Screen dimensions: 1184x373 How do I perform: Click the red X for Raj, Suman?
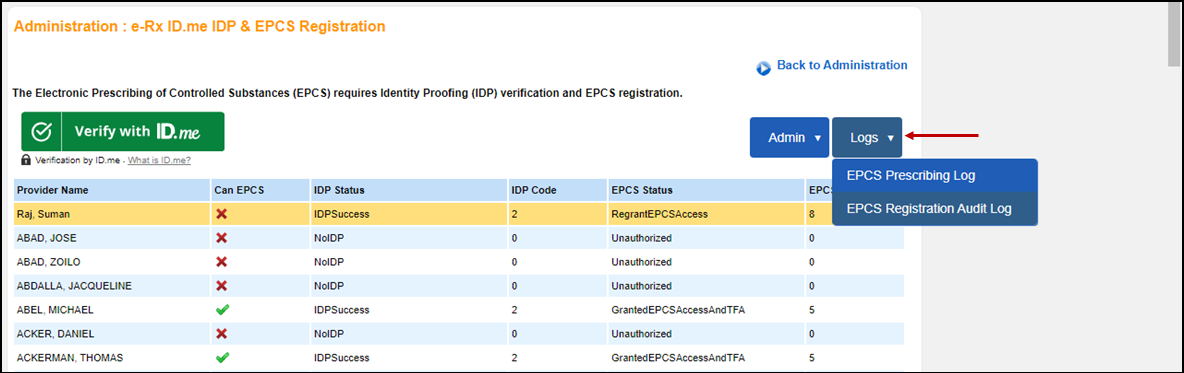222,214
